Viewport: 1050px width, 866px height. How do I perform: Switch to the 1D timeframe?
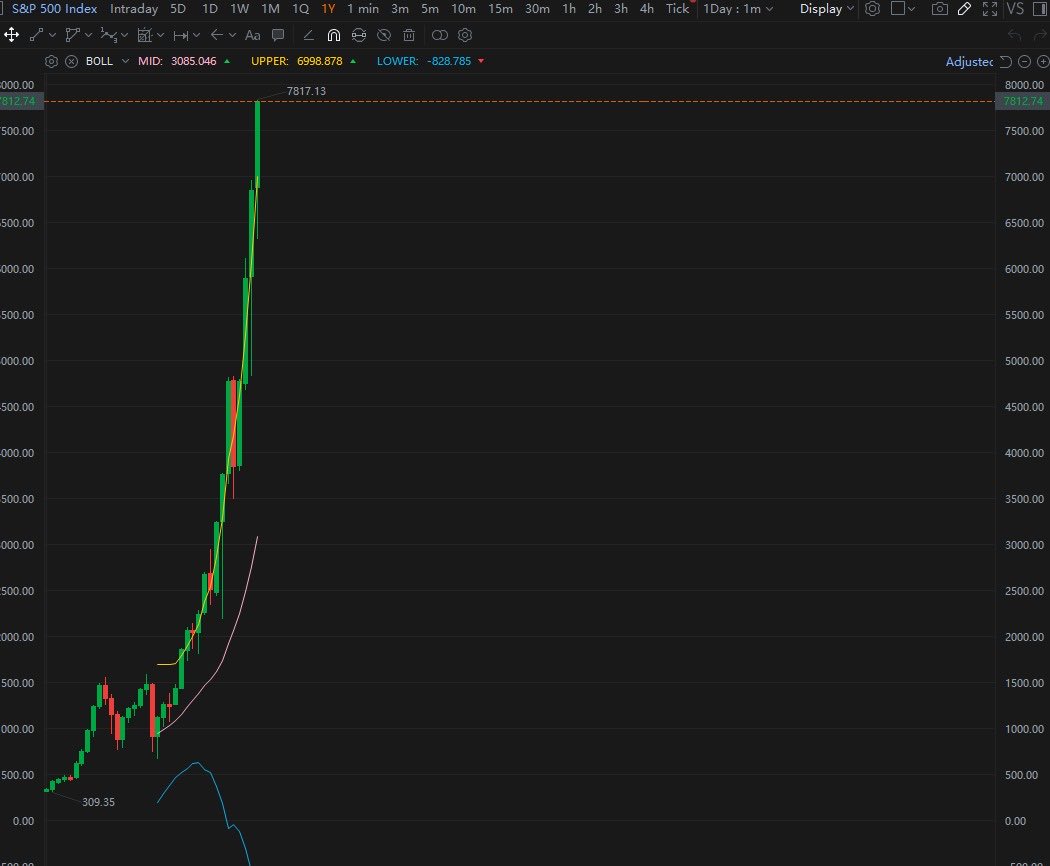click(210, 9)
